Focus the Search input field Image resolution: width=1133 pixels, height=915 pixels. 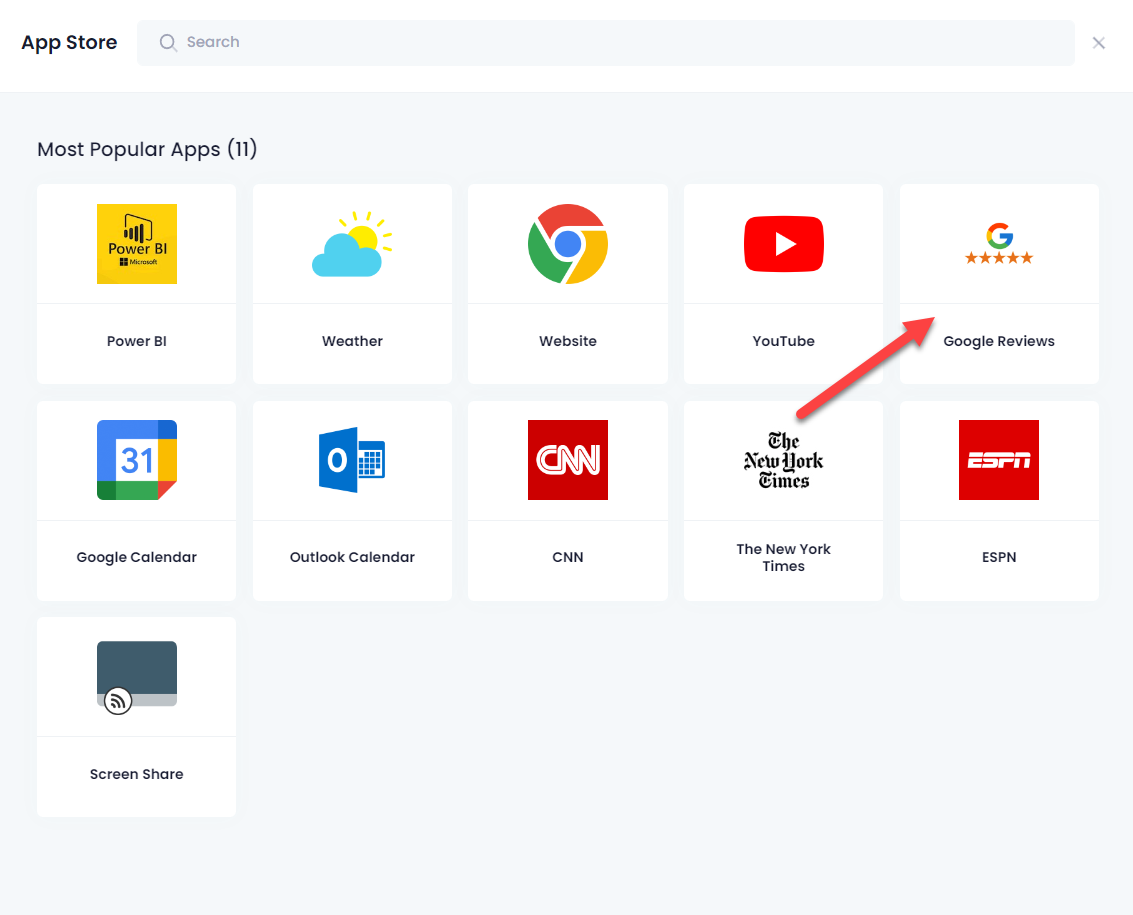click(x=606, y=43)
